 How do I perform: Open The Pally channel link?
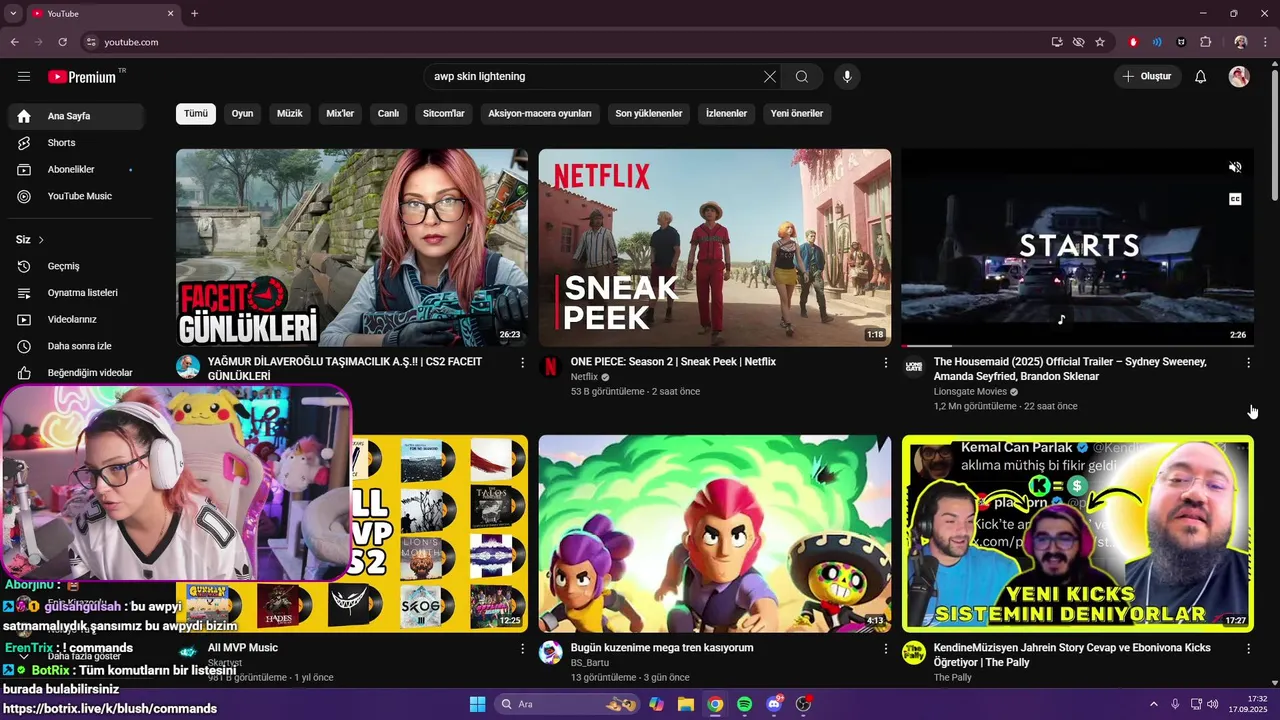click(953, 678)
